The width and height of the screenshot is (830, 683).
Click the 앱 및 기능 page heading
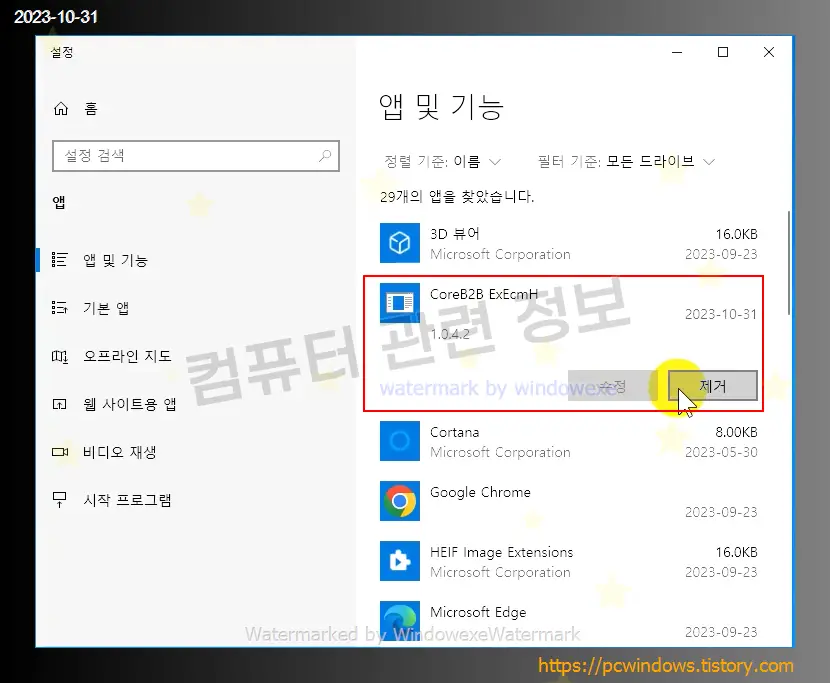(x=441, y=106)
